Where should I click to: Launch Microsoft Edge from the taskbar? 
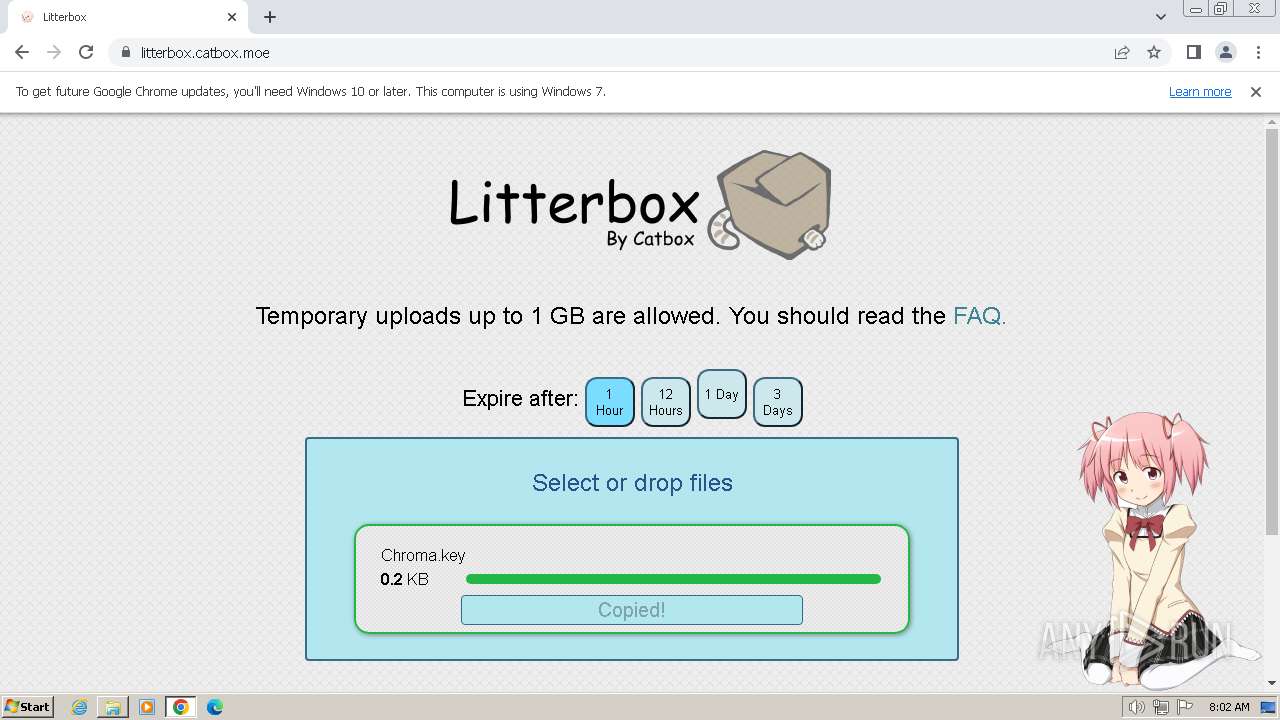[215, 707]
